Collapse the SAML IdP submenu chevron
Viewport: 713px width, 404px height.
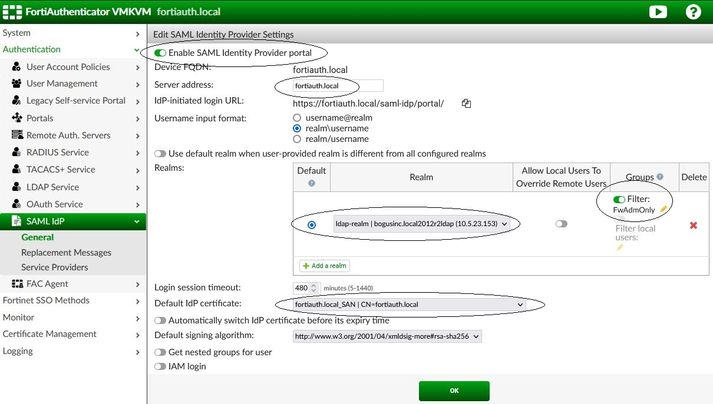pyautogui.click(x=137, y=222)
